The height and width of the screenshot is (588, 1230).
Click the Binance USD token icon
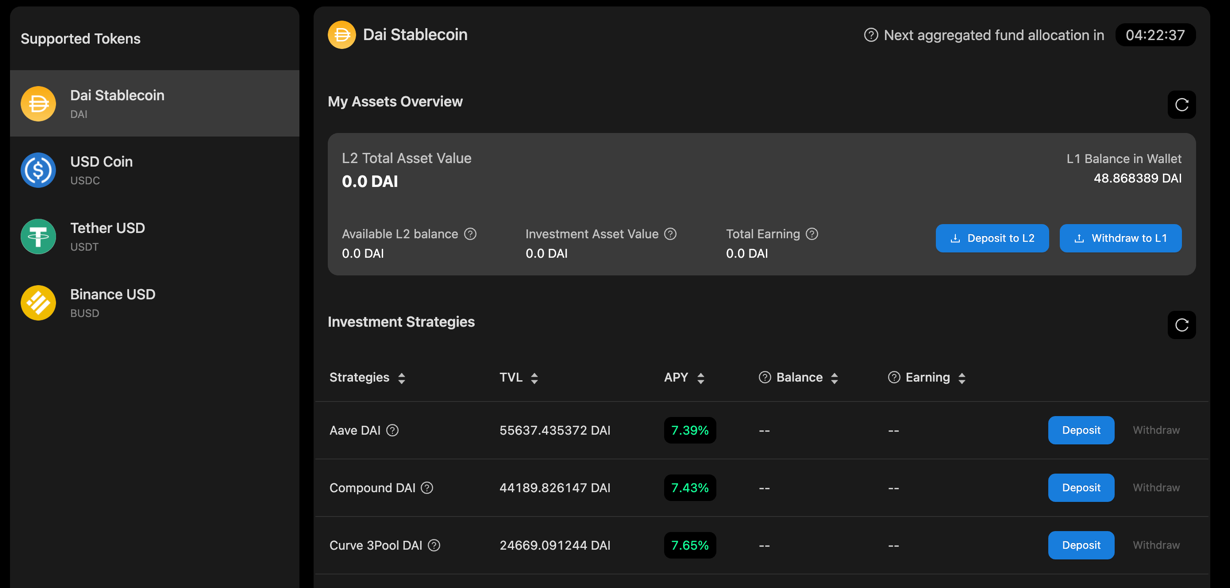(x=39, y=303)
